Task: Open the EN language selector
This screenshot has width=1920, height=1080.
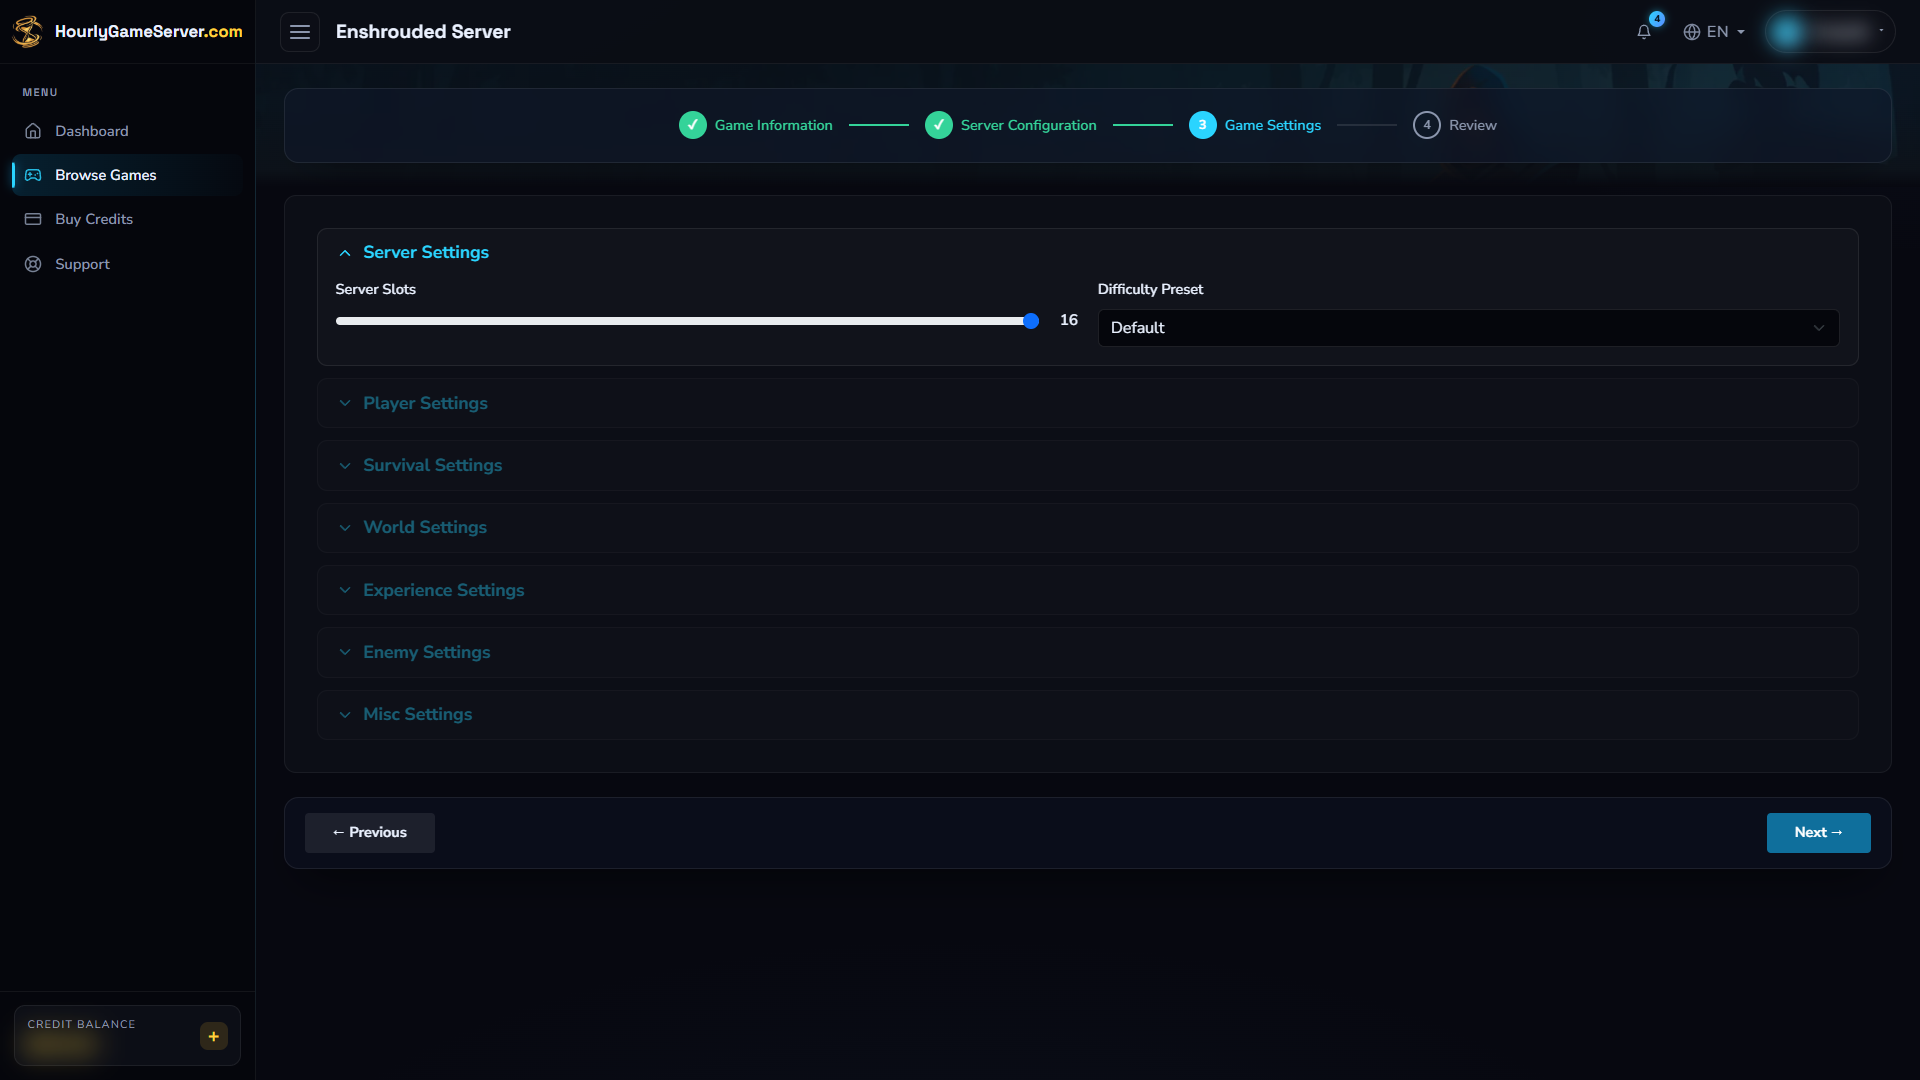Action: pos(1714,32)
